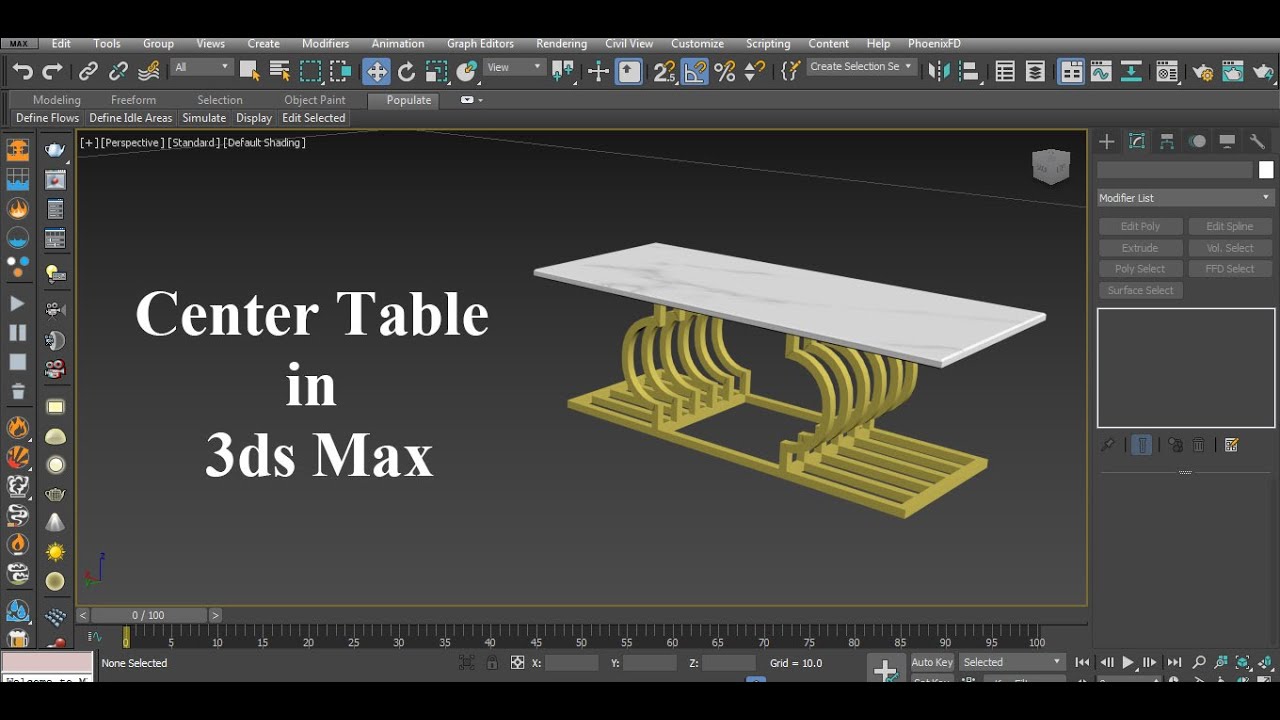The height and width of the screenshot is (720, 1280).
Task: Choose the Select Object tool
Action: 249,71
